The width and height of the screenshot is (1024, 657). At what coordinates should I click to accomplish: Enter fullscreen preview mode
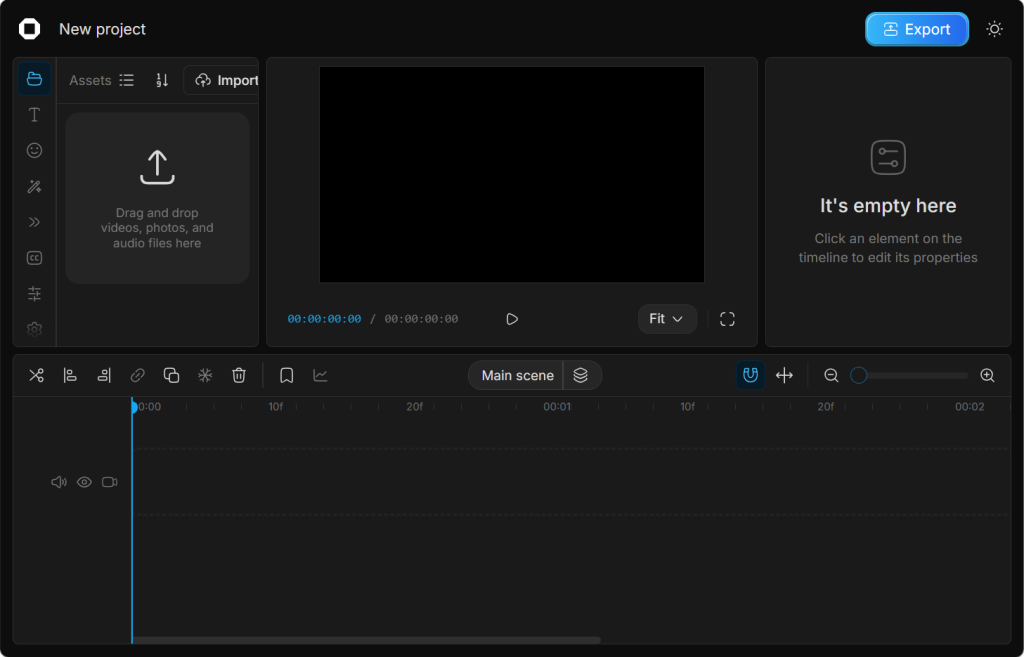tap(727, 319)
